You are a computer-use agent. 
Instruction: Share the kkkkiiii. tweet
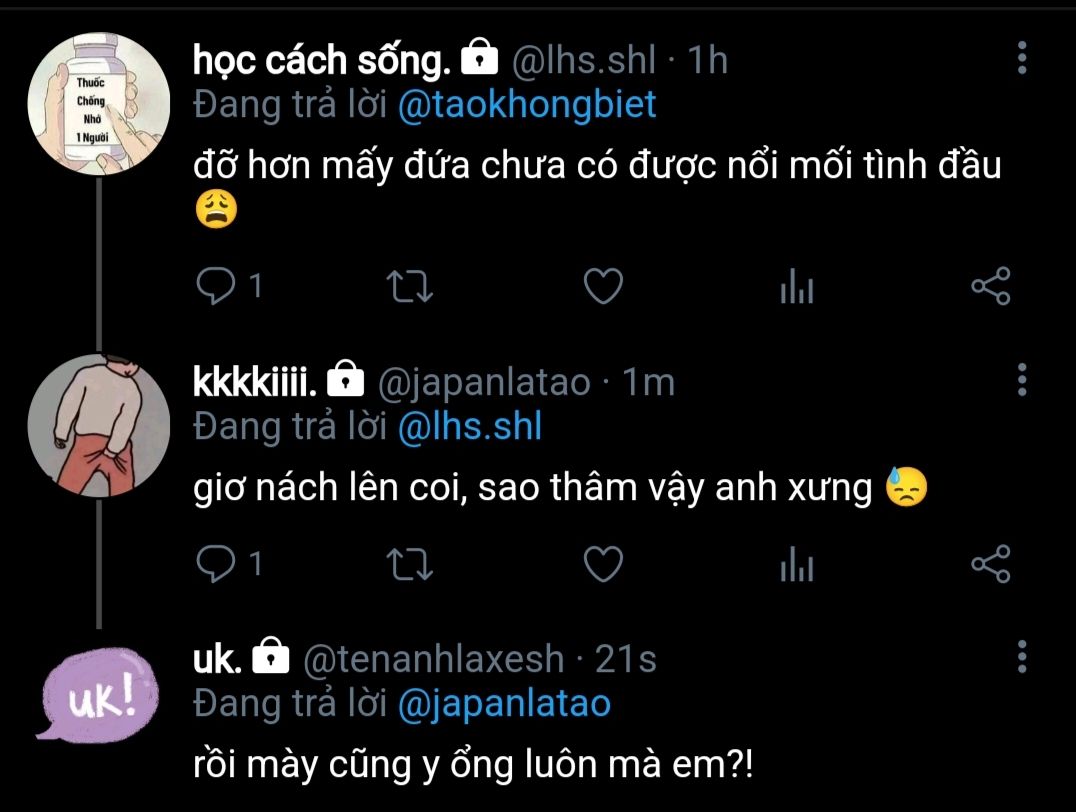pyautogui.click(x=991, y=565)
